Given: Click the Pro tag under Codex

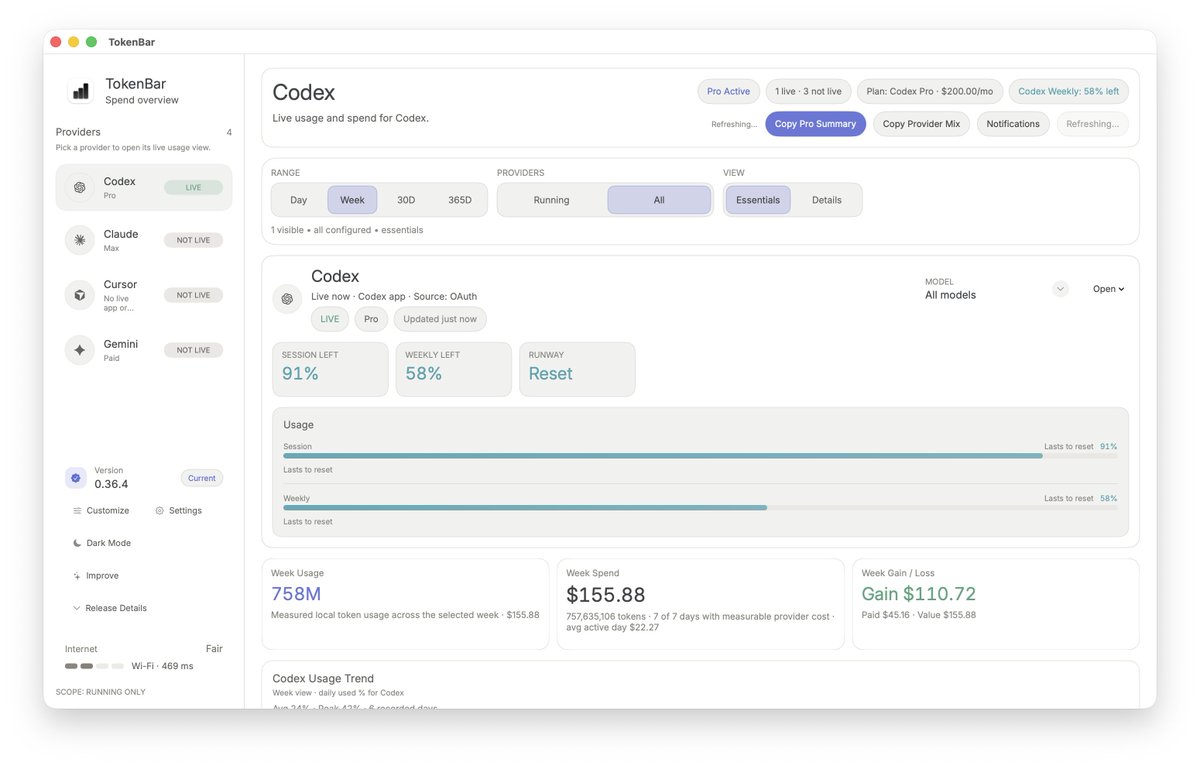Looking at the screenshot, I should pos(371,319).
